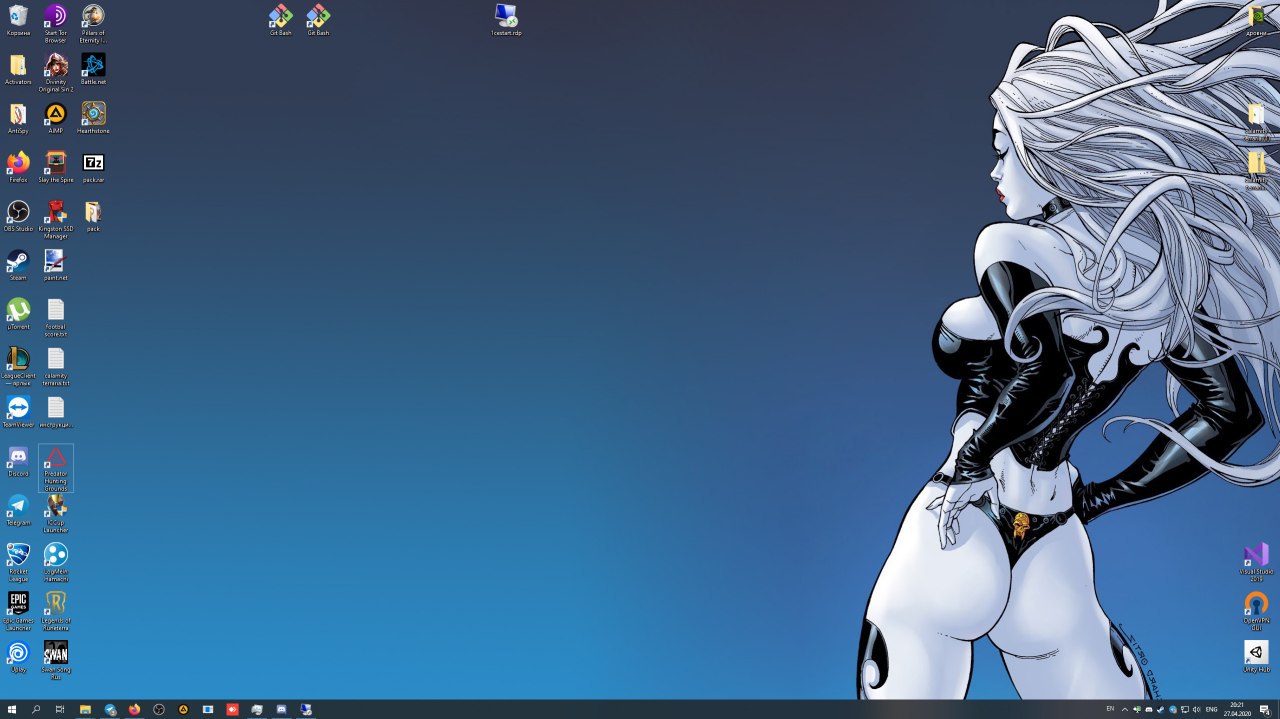Open the clock showing 20:21
The height and width of the screenshot is (719, 1280).
point(1237,709)
